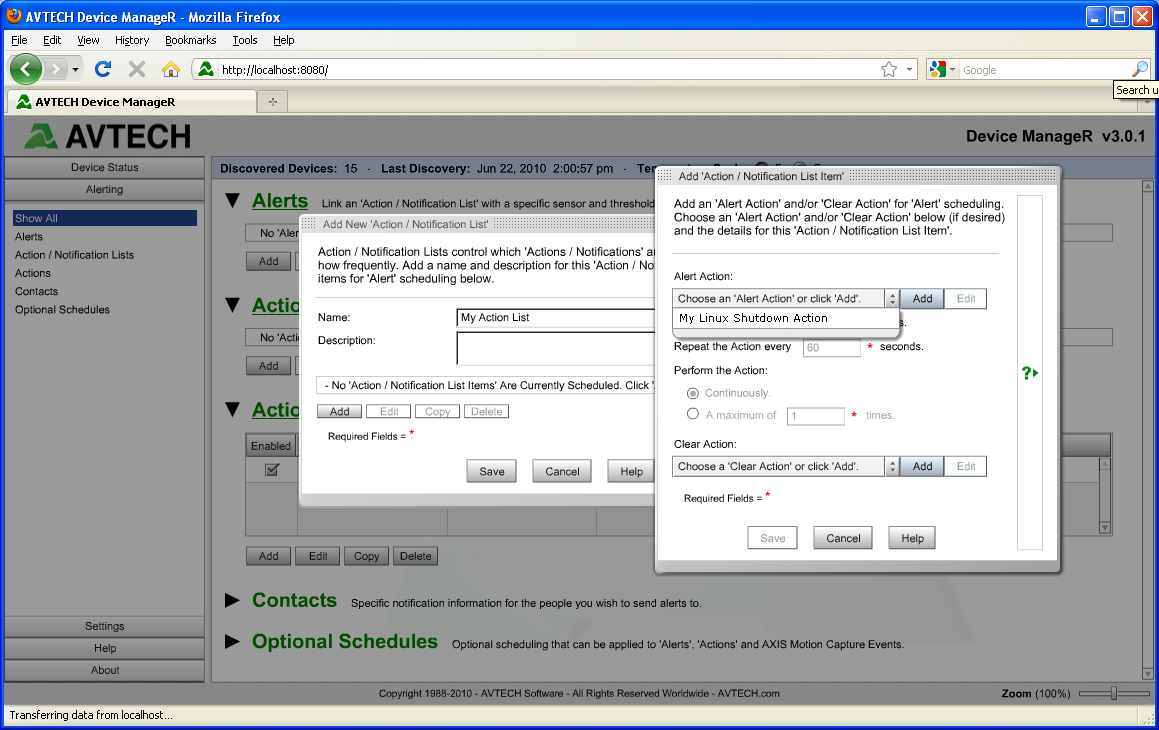Open the Bookmarks menu
The height and width of the screenshot is (730, 1159).
tap(191, 40)
